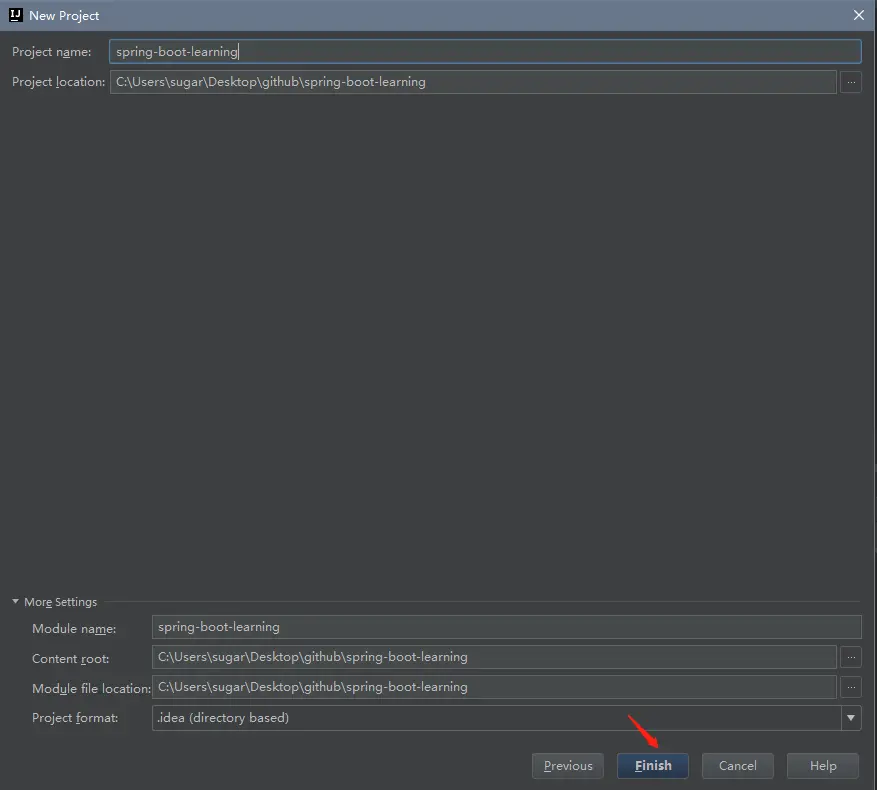Click the 'Module name:' label

click(x=74, y=629)
